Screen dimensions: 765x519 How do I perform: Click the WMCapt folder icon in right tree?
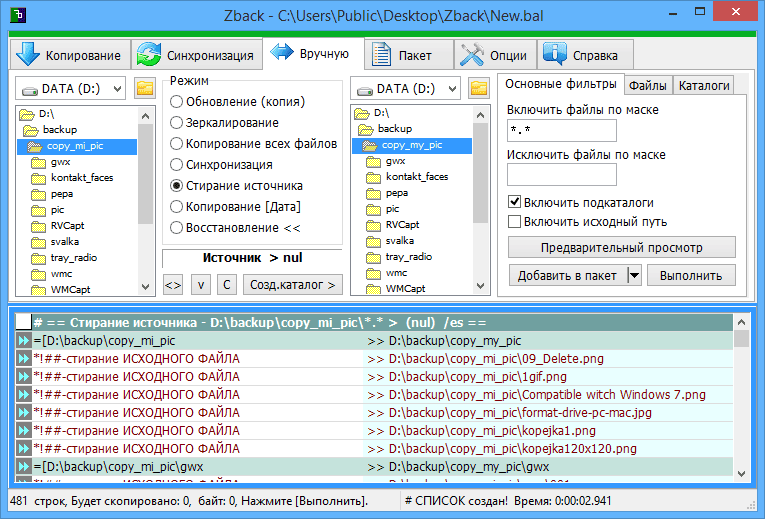point(374,290)
